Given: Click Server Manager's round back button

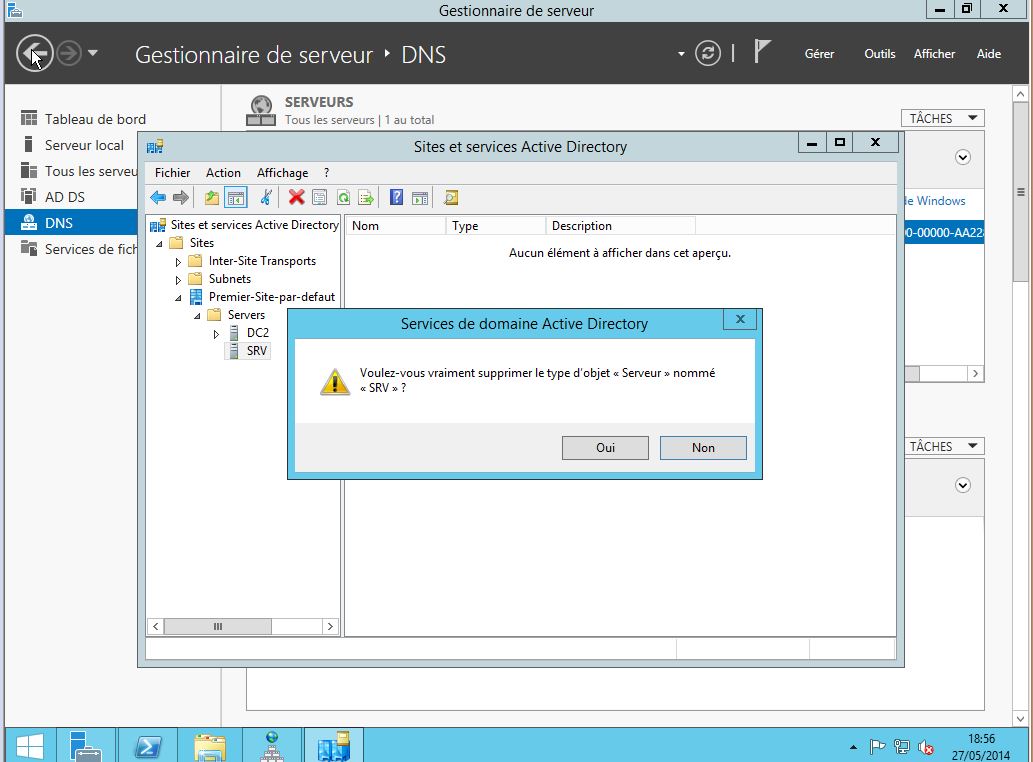Looking at the screenshot, I should click(x=34, y=53).
